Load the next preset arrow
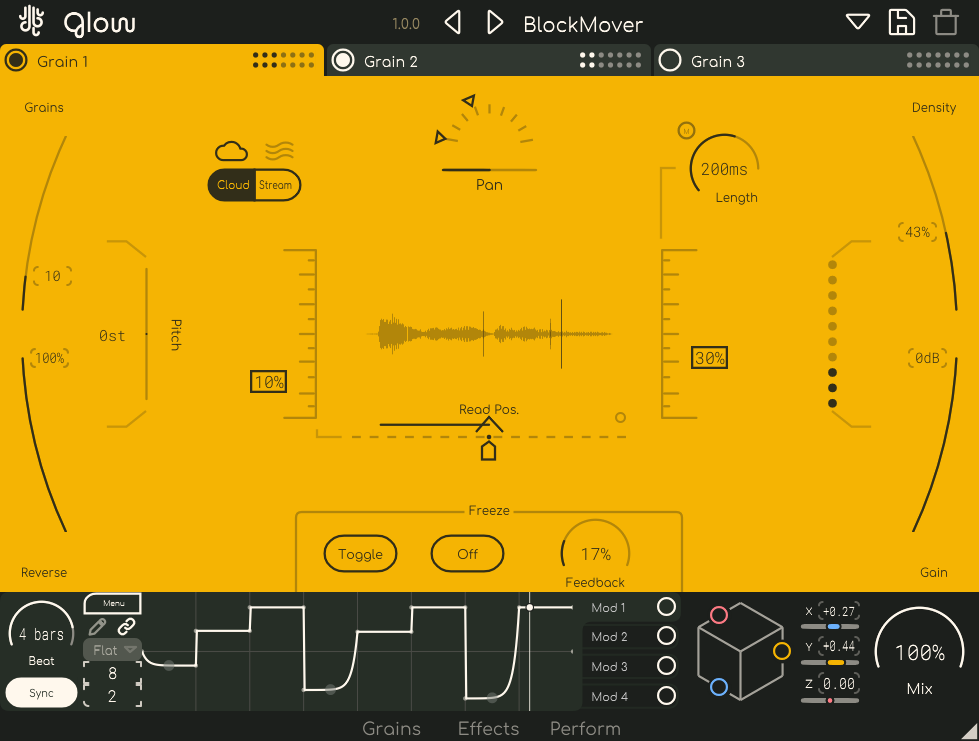This screenshot has width=979, height=741. [494, 22]
